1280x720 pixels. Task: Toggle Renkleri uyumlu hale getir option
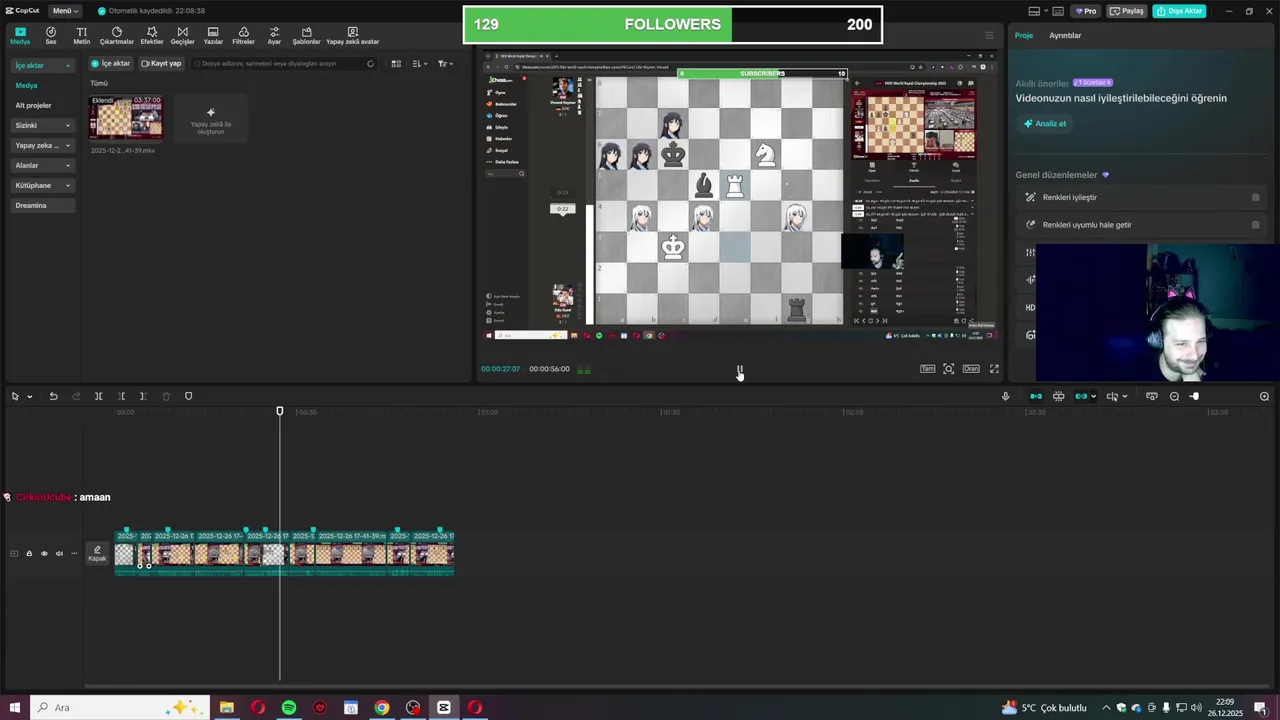[1256, 225]
